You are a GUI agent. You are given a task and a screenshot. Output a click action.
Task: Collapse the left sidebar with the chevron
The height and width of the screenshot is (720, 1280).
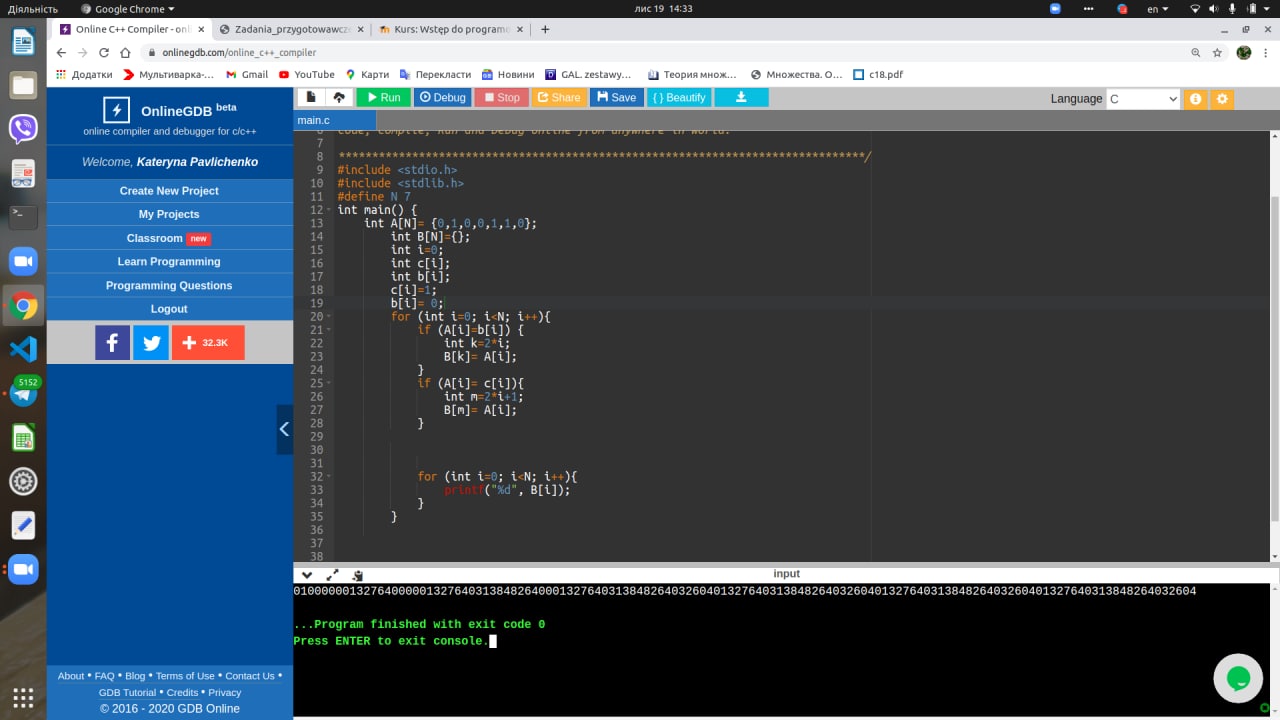(284, 429)
